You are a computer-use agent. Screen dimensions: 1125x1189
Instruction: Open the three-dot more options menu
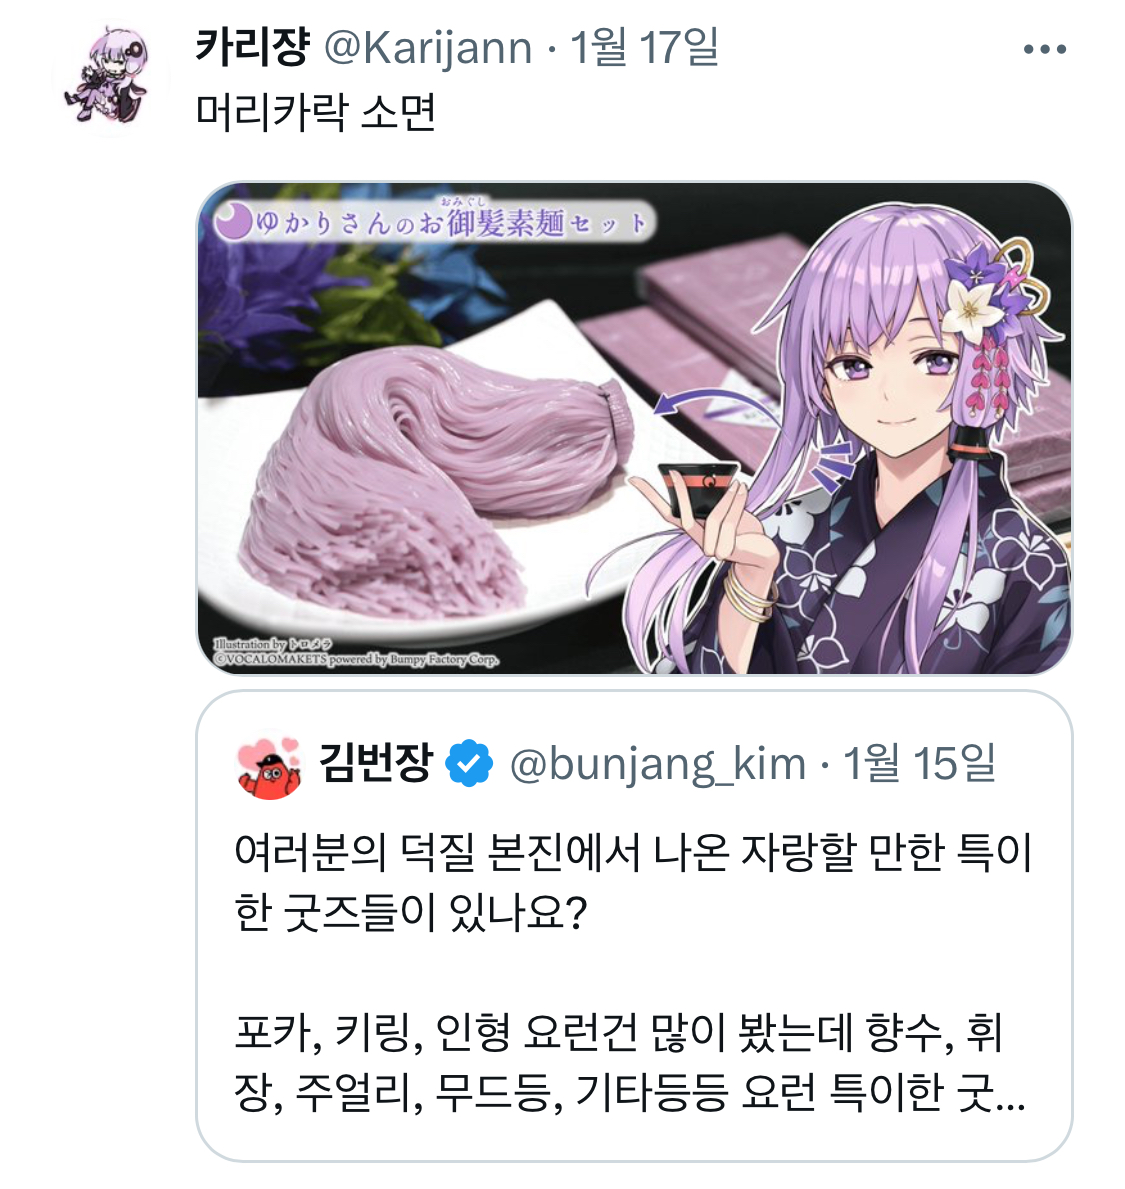(1045, 49)
